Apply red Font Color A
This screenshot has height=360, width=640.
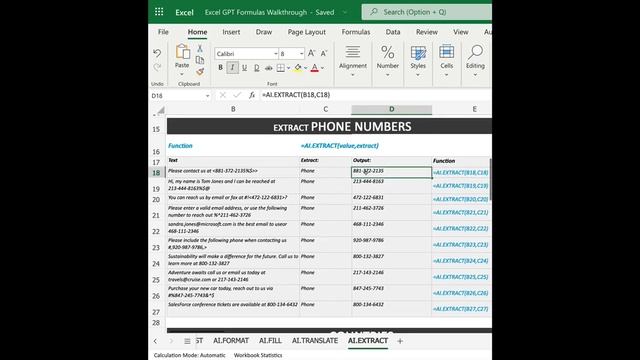click(x=314, y=68)
